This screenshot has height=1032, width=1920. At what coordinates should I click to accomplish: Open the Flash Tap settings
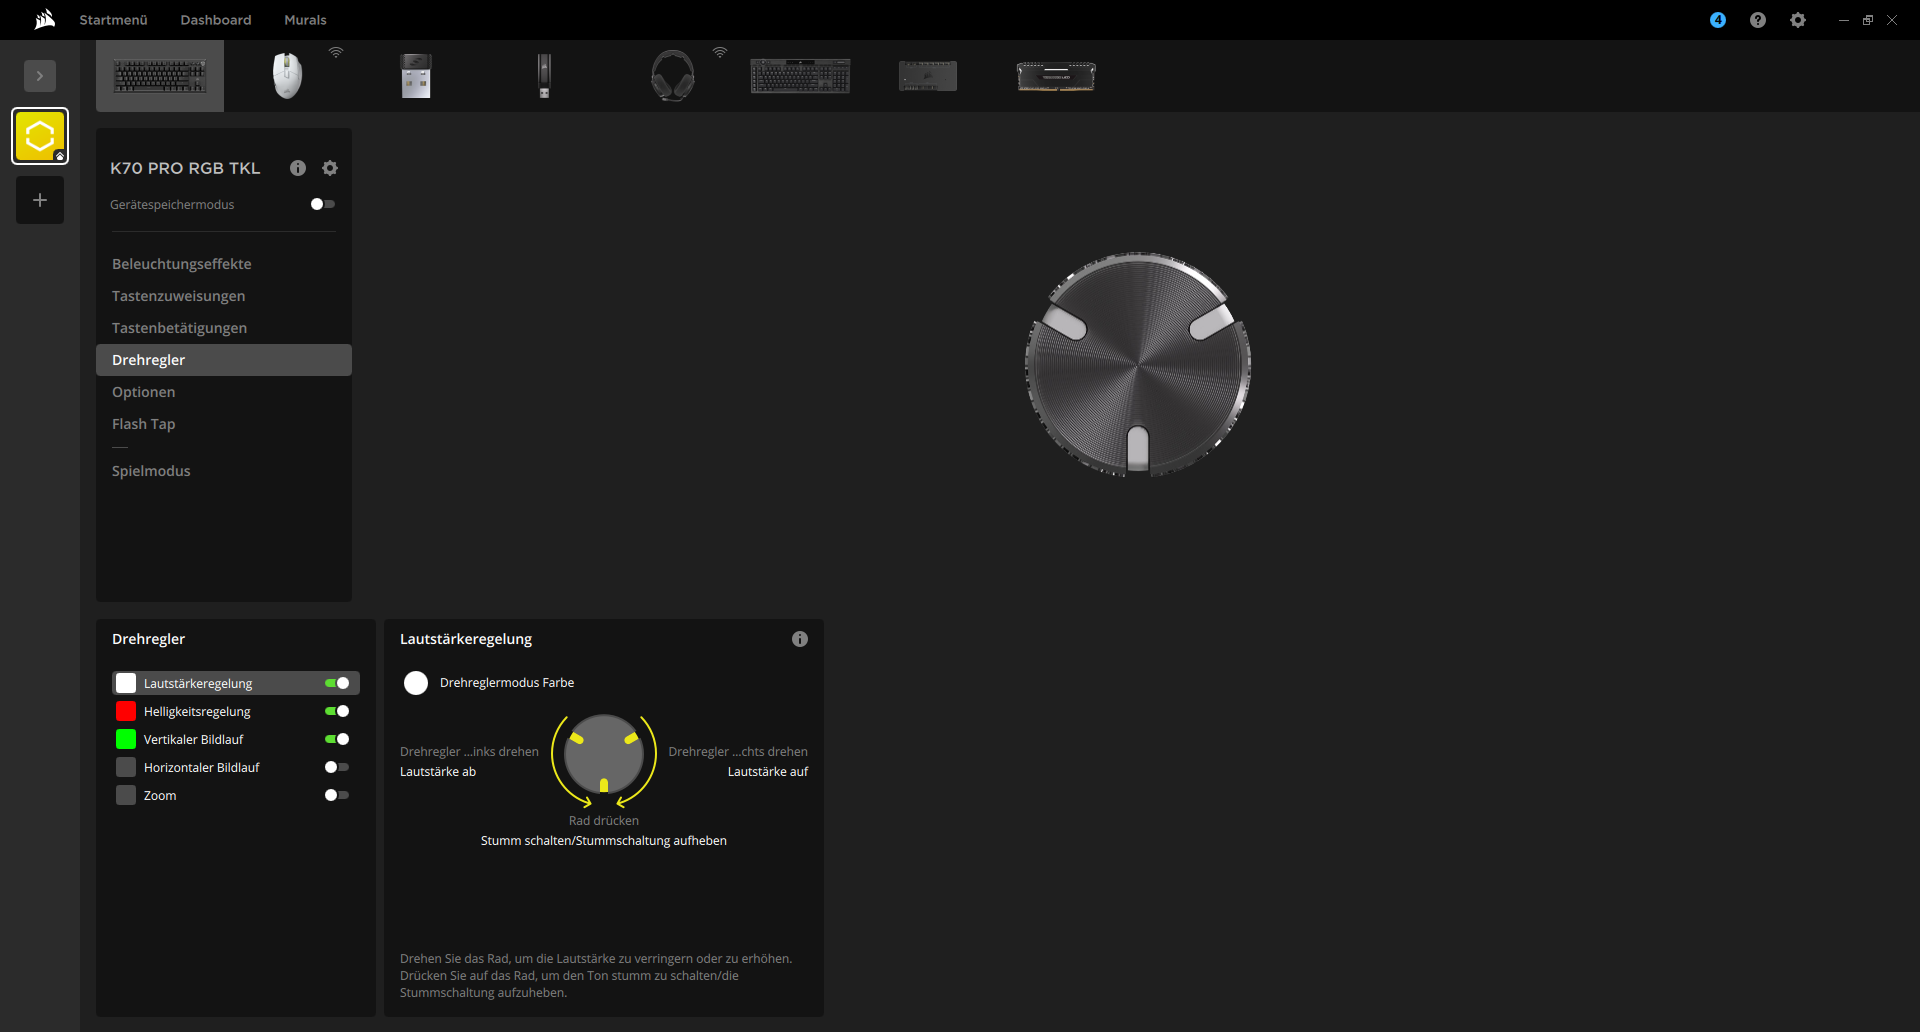(144, 424)
